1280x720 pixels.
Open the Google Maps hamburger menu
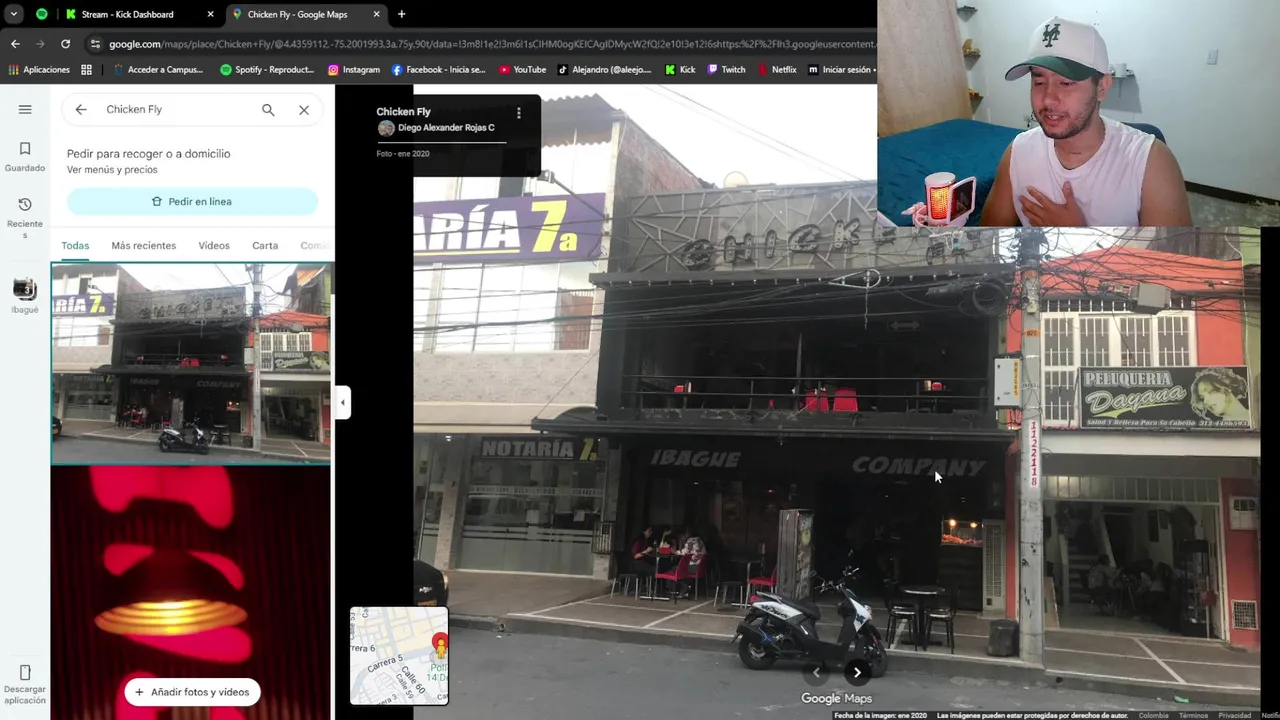point(25,109)
